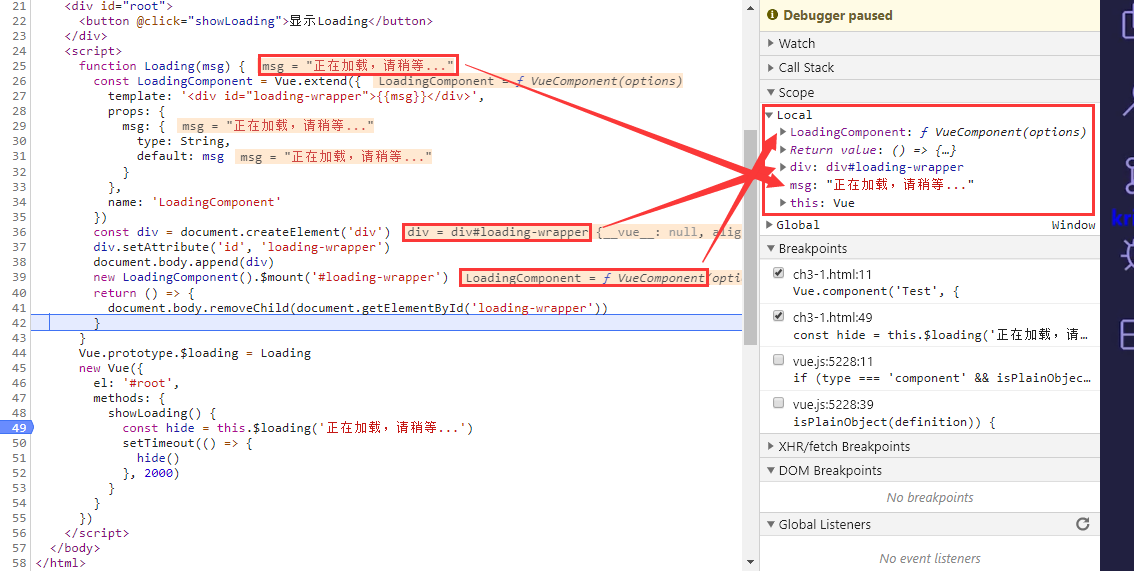Open breakpoint snippet 'const hide = this.$loading'
Image resolution: width=1134 pixels, height=571 pixels.
[940, 335]
